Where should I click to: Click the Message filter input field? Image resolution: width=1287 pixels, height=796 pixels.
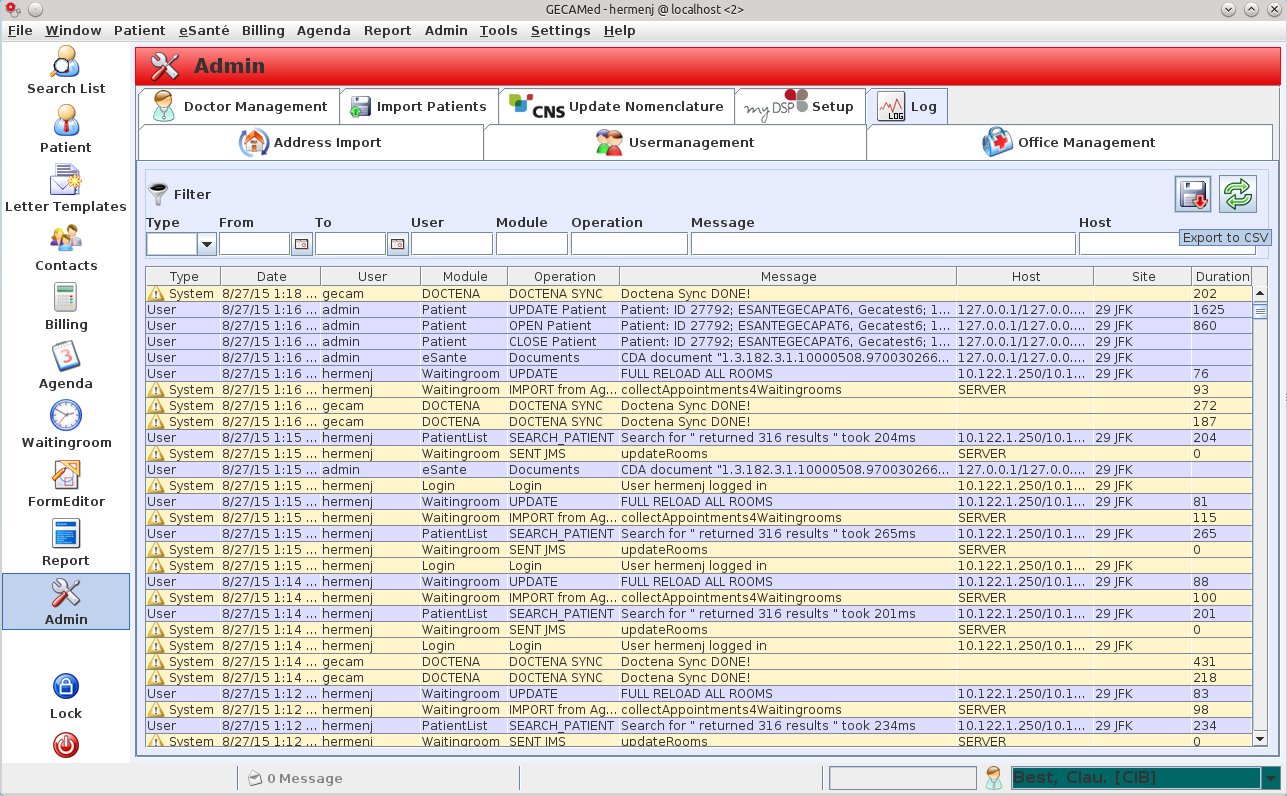[883, 244]
